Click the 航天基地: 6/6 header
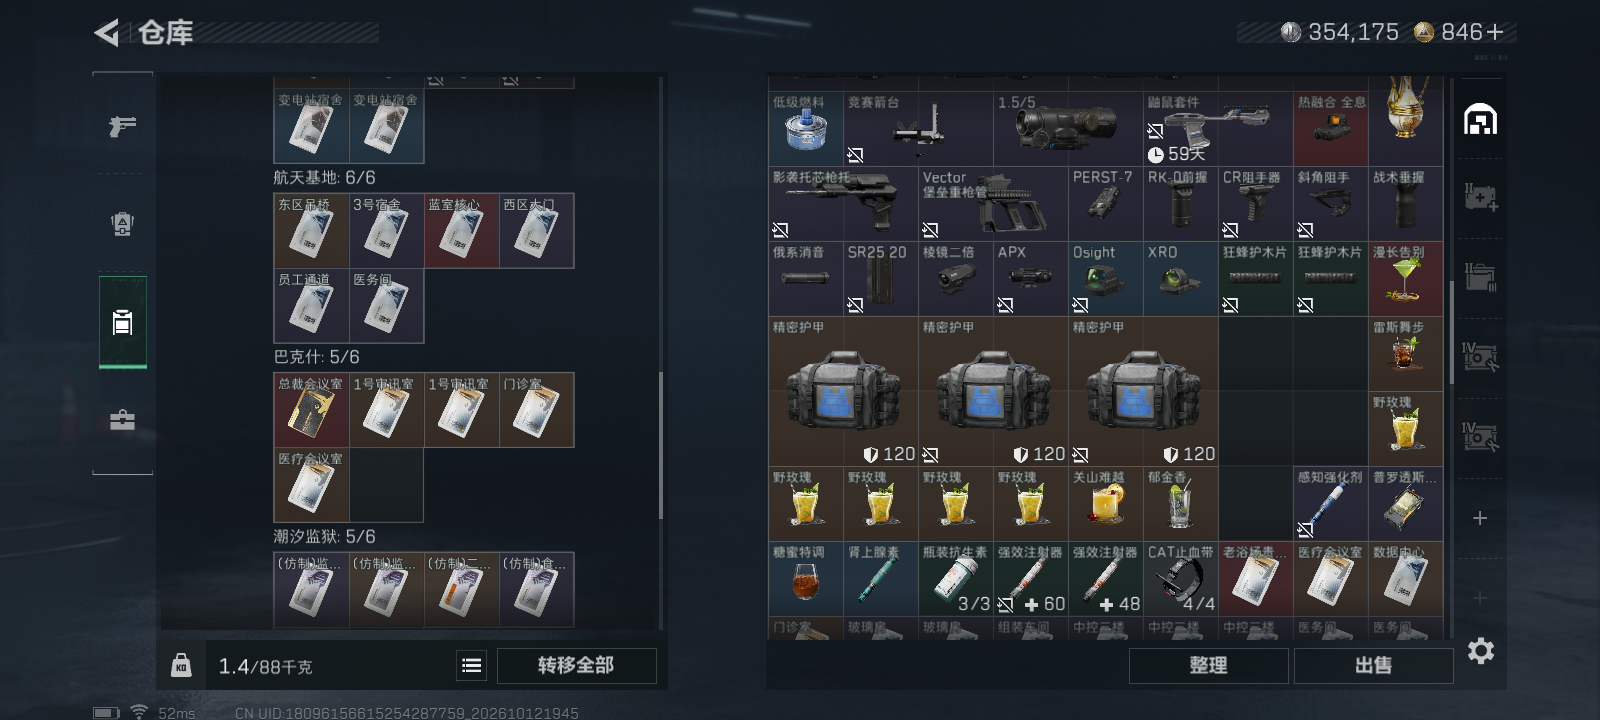Image resolution: width=1600 pixels, height=720 pixels. point(324,177)
